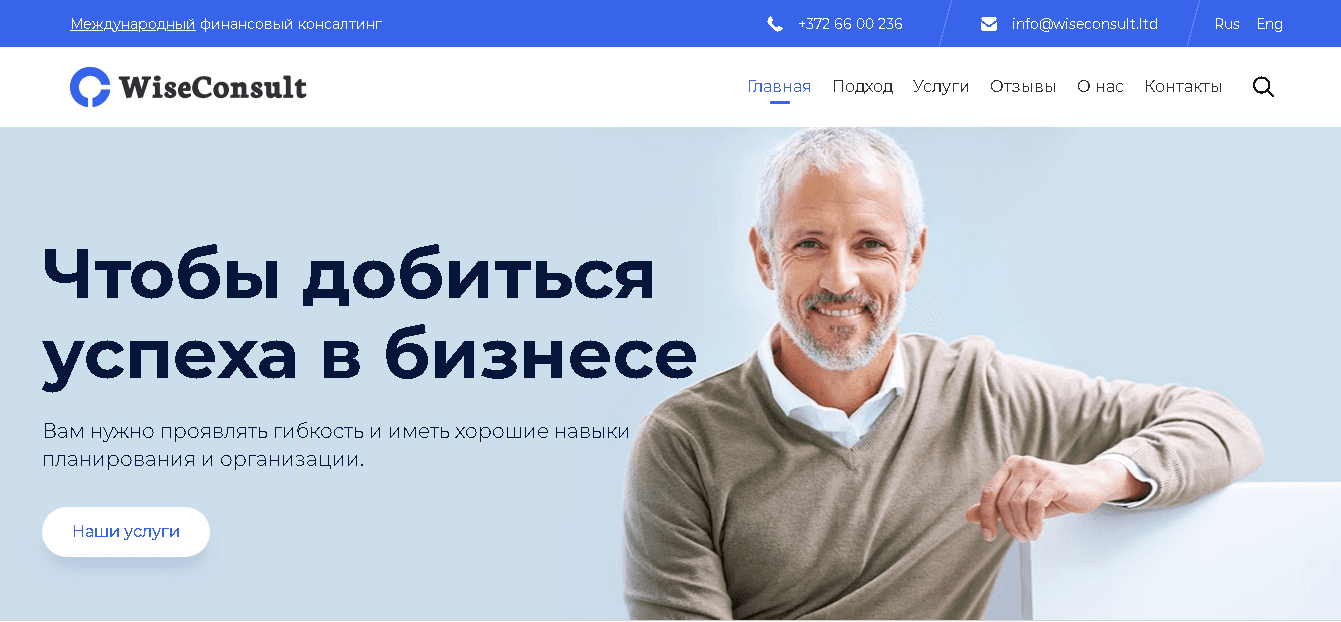This screenshot has width=1341, height=622.
Task: Click the blue WiseConsult logo emblem
Action: [x=90, y=87]
